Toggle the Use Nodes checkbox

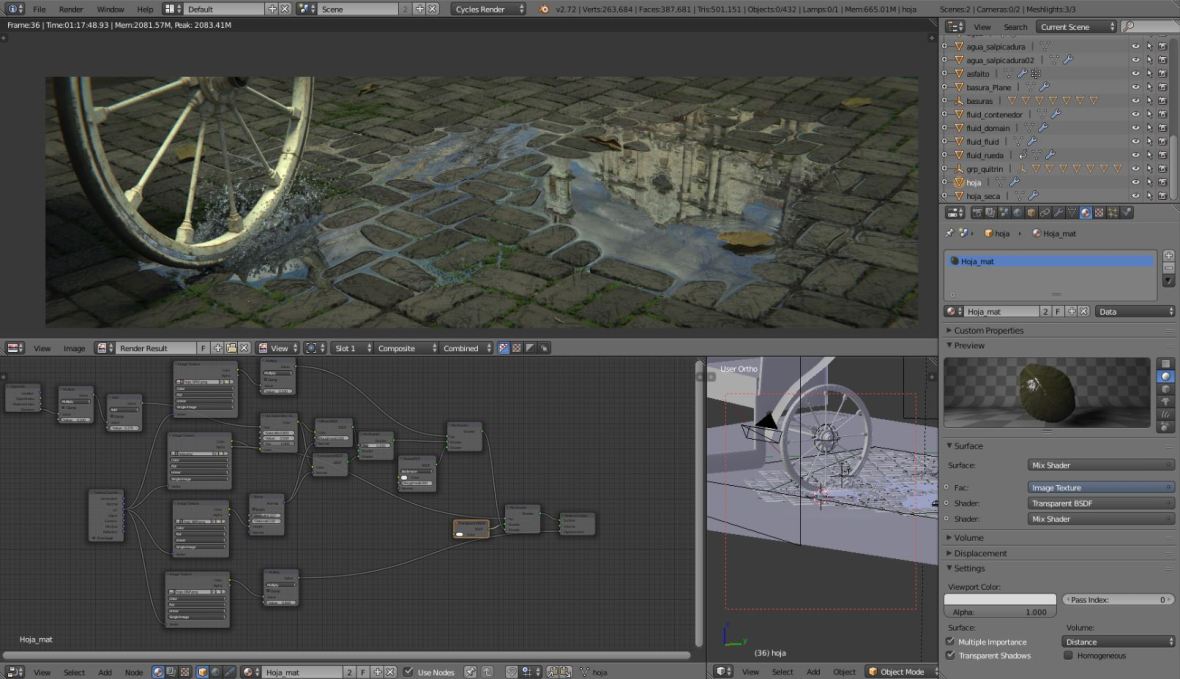pos(408,672)
